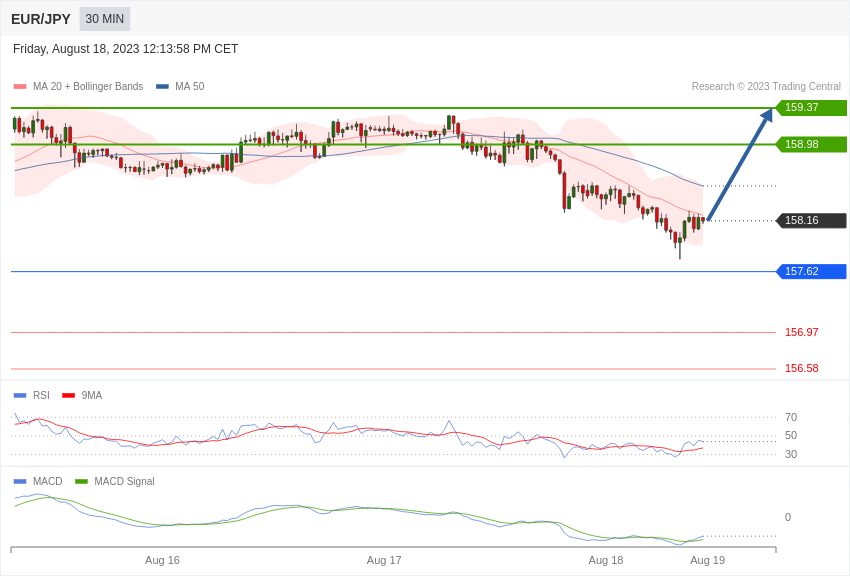
Task: Click the Aug 19 date label
Action: point(707,560)
